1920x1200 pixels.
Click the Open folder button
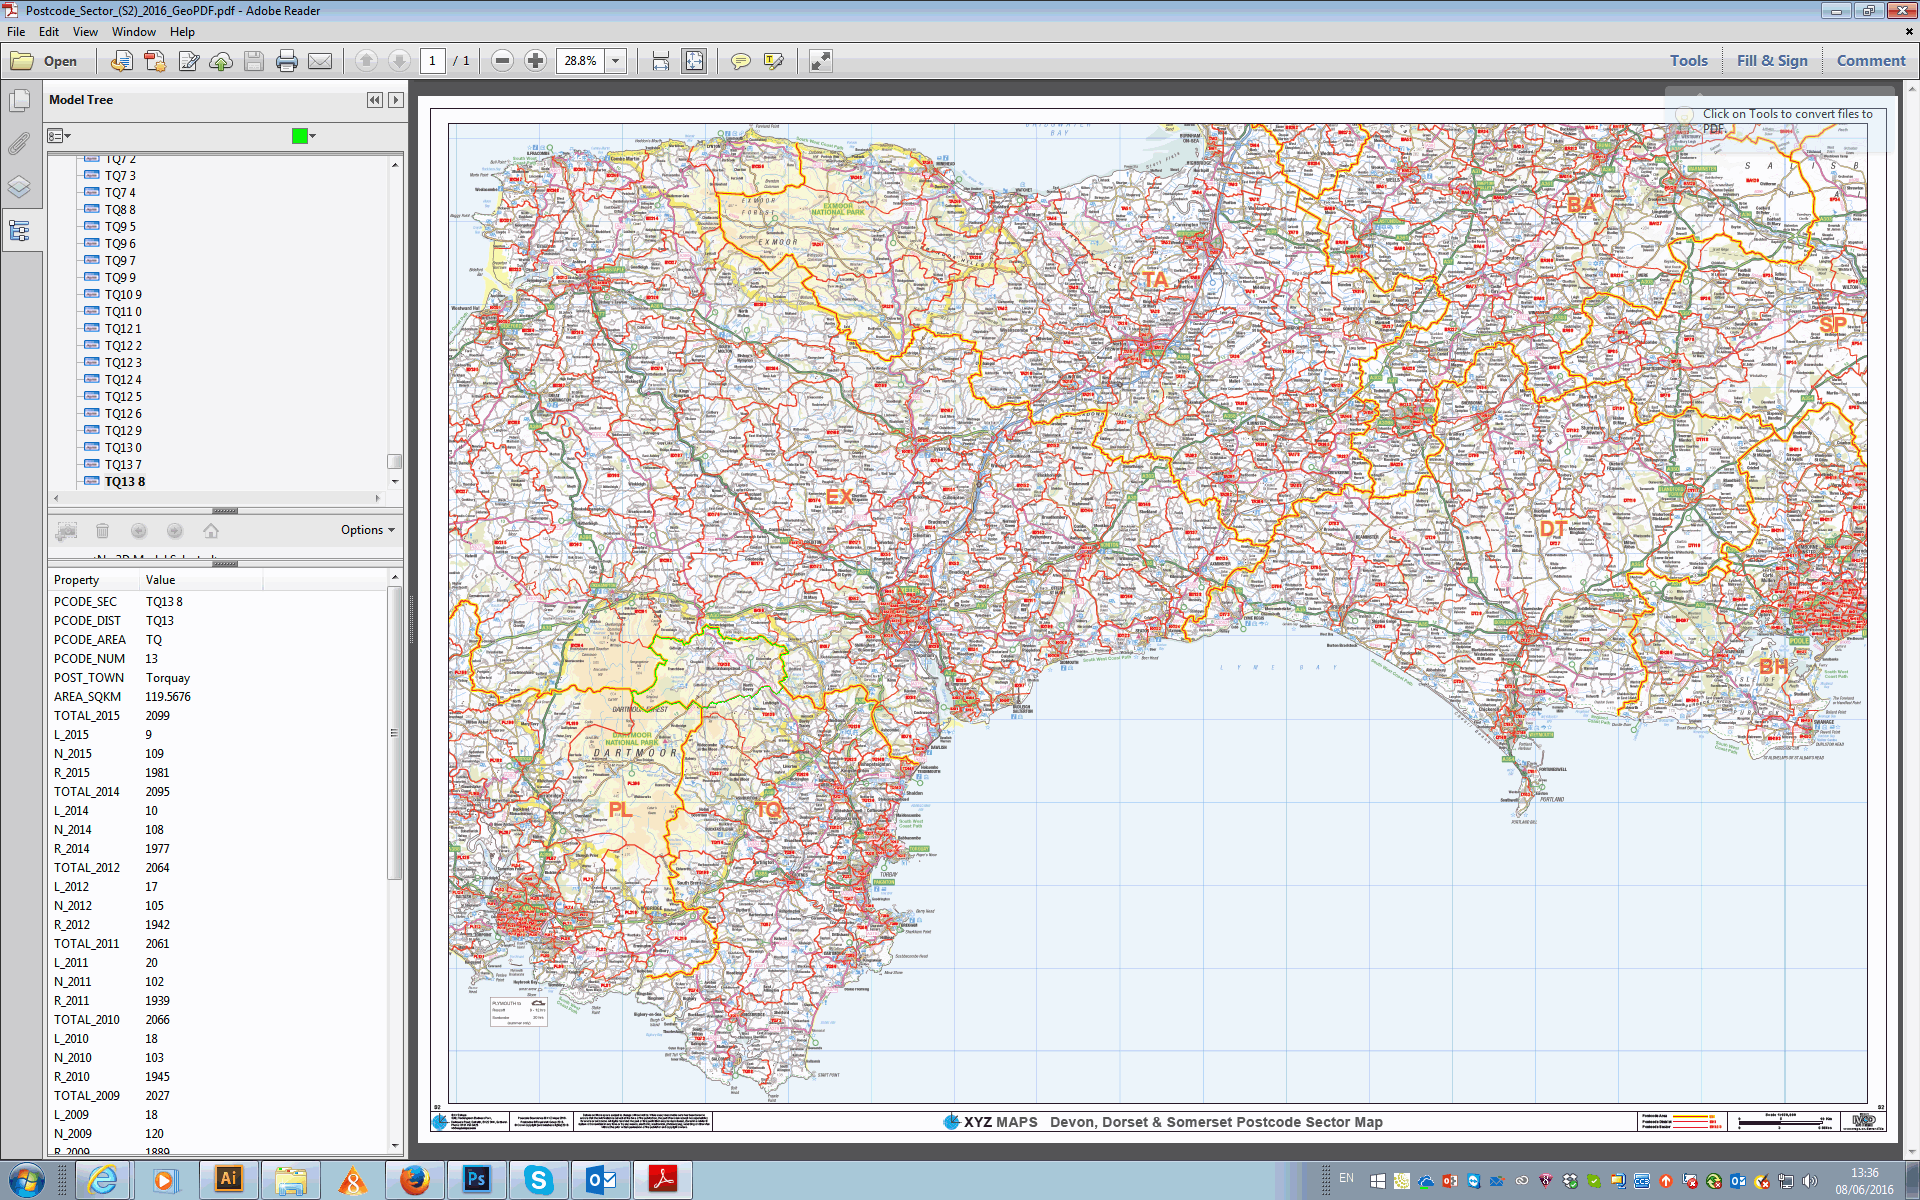[x=44, y=61]
